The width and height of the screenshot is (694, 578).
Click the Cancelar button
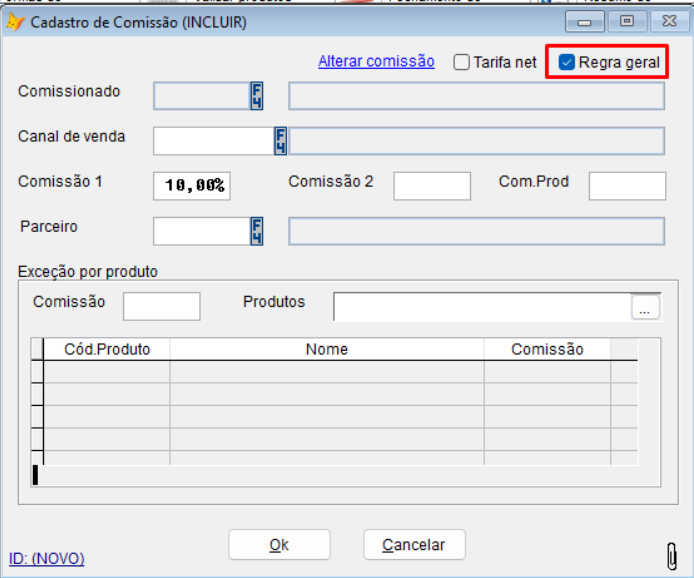(414, 545)
